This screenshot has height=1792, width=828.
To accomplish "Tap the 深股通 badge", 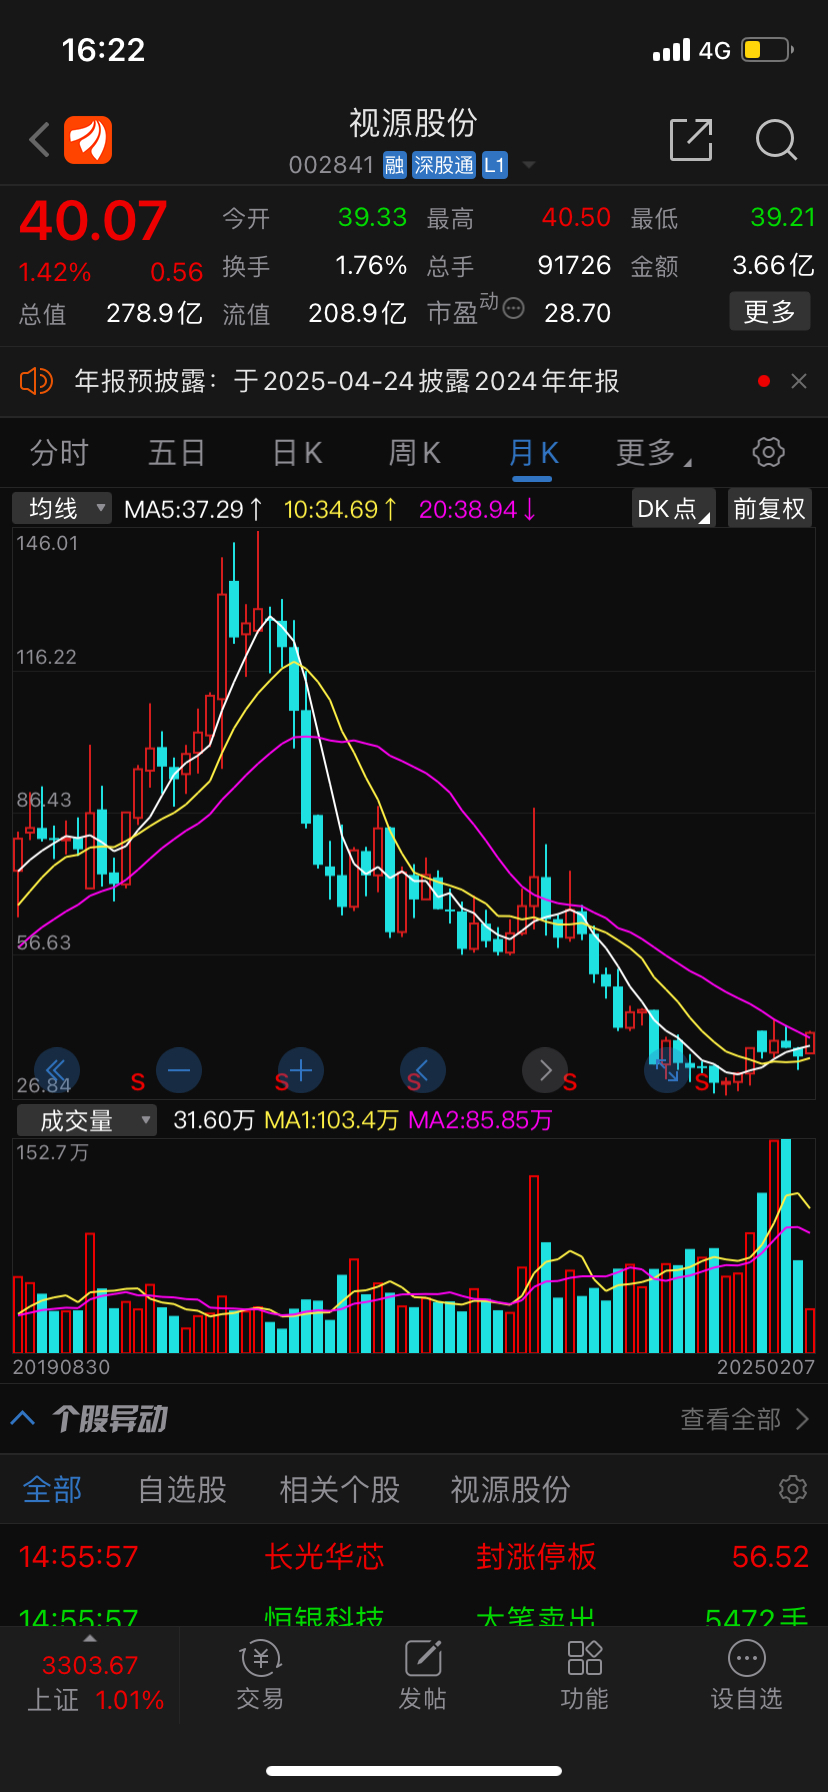I will [444, 165].
